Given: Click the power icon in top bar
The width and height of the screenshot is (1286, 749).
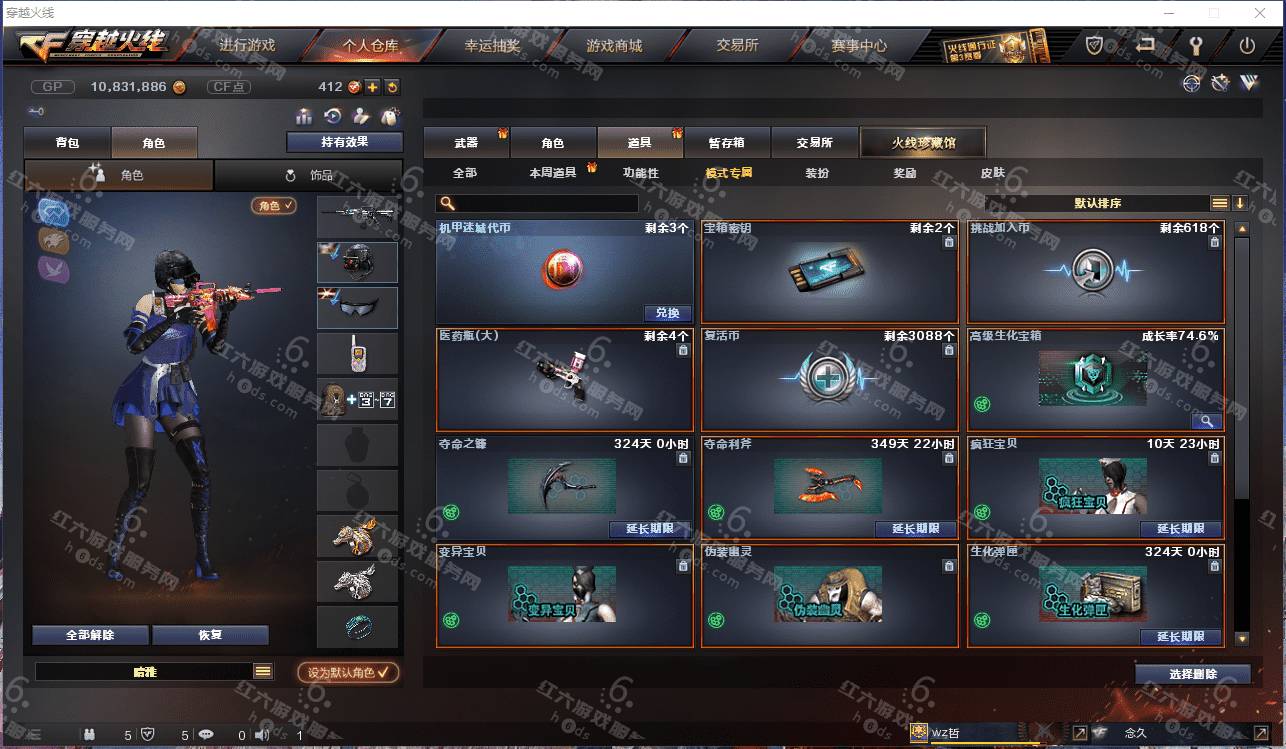Looking at the screenshot, I should coord(1247,45).
